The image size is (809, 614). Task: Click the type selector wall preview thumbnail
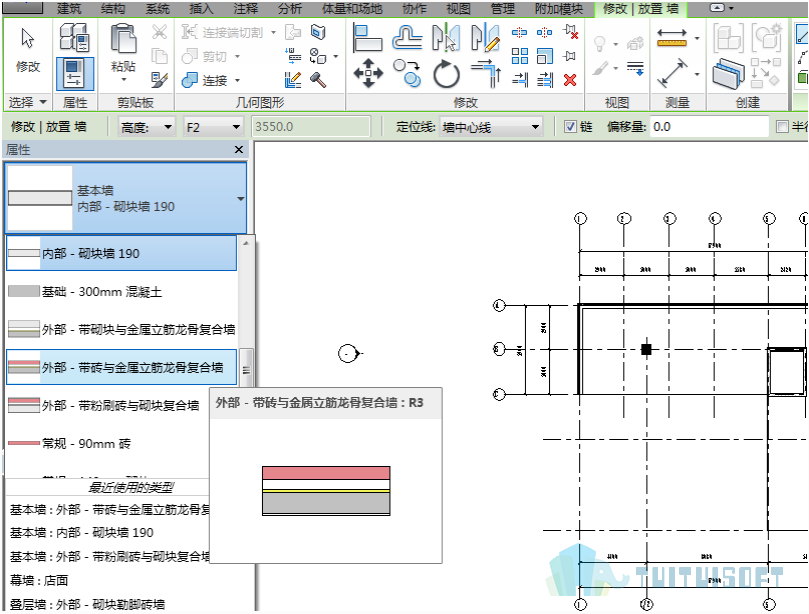point(40,198)
